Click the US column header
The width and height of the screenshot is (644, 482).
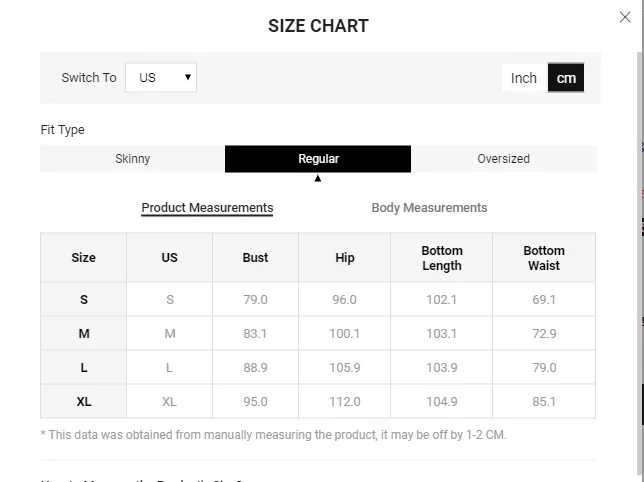pos(170,258)
